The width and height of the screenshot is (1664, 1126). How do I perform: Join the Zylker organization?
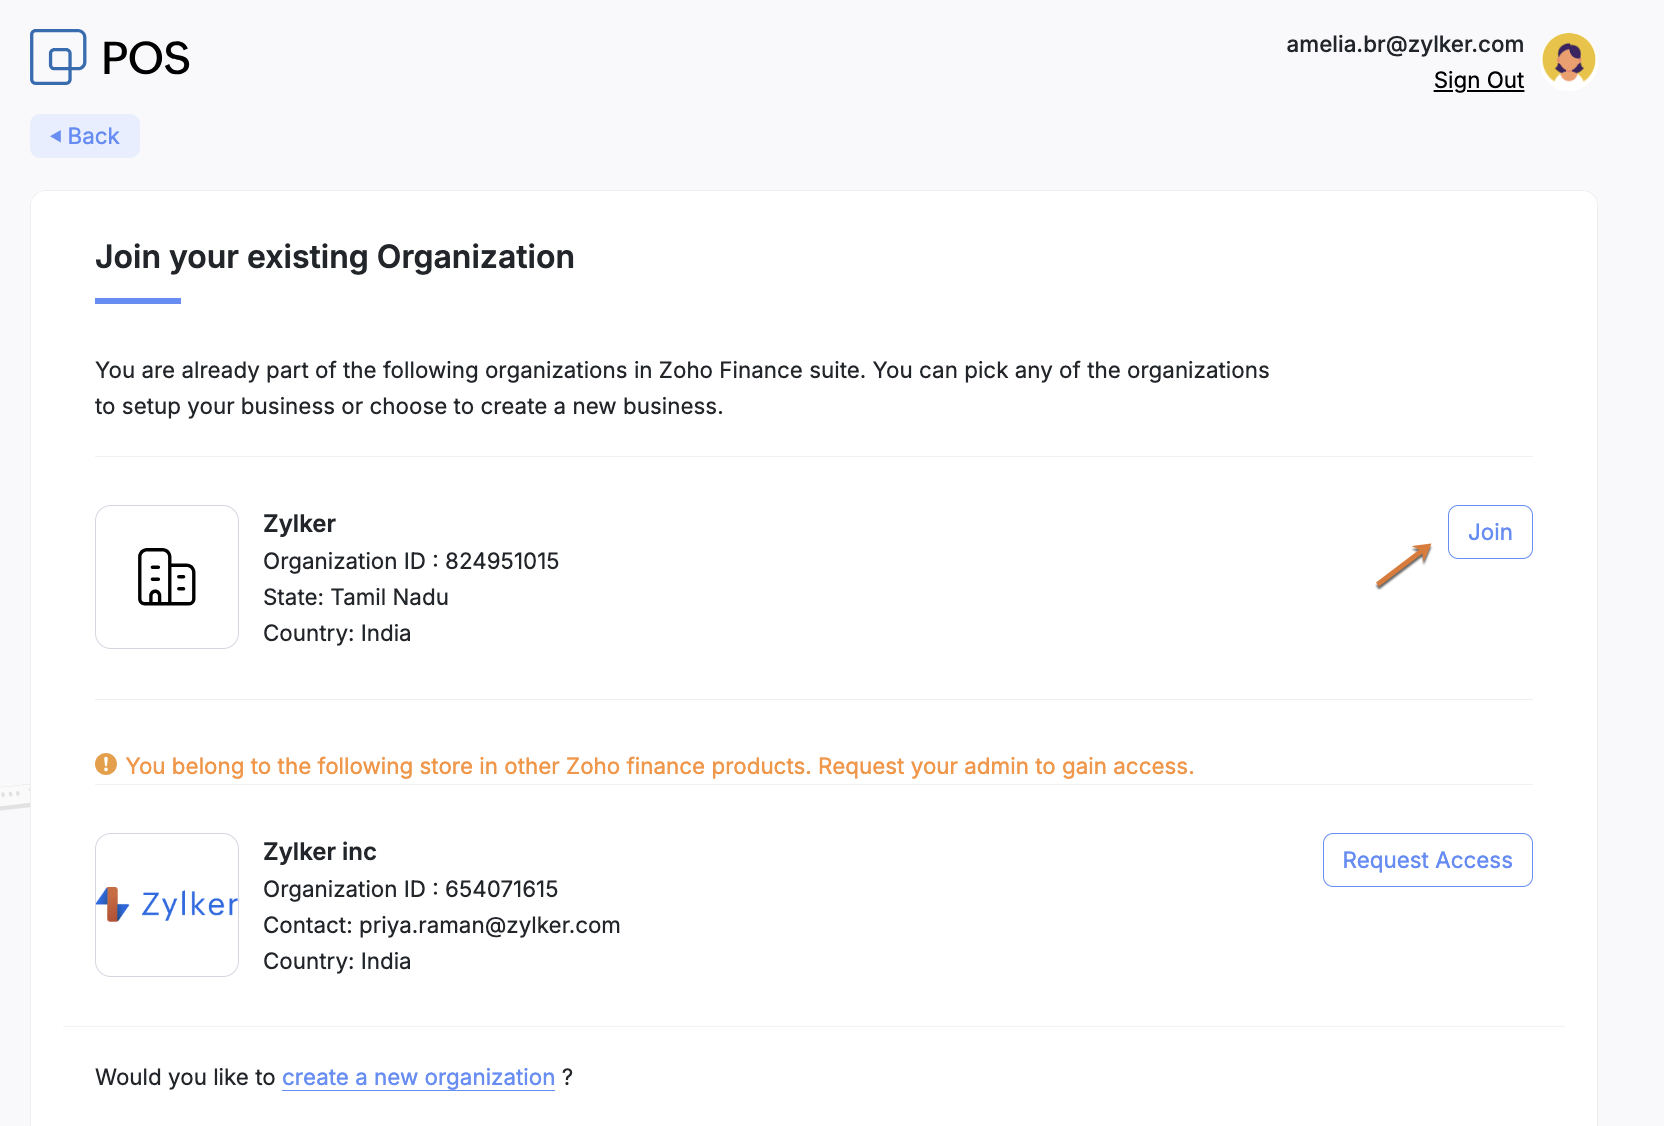(1490, 532)
